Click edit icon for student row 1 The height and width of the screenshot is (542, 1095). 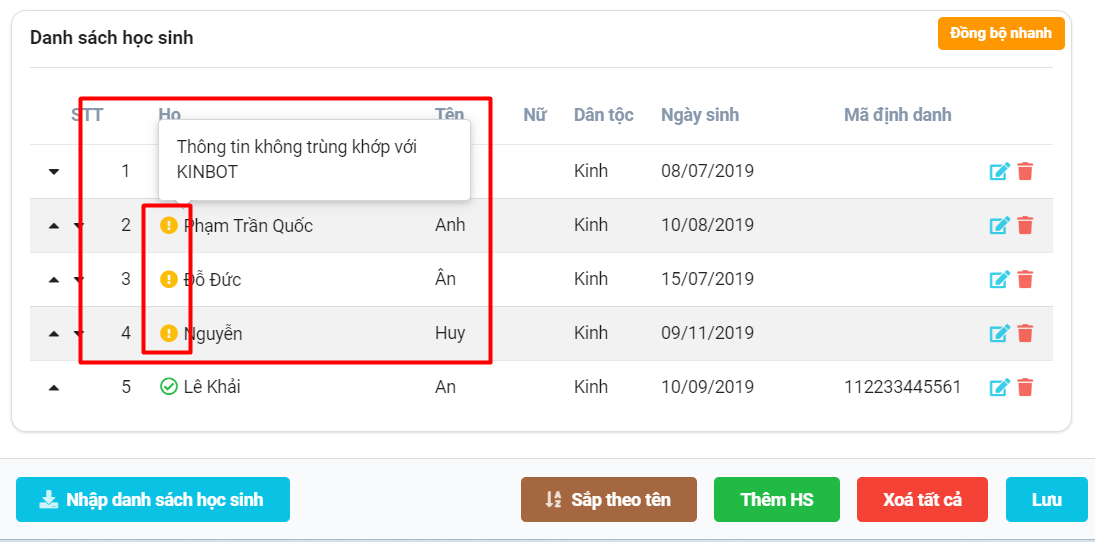tap(999, 171)
